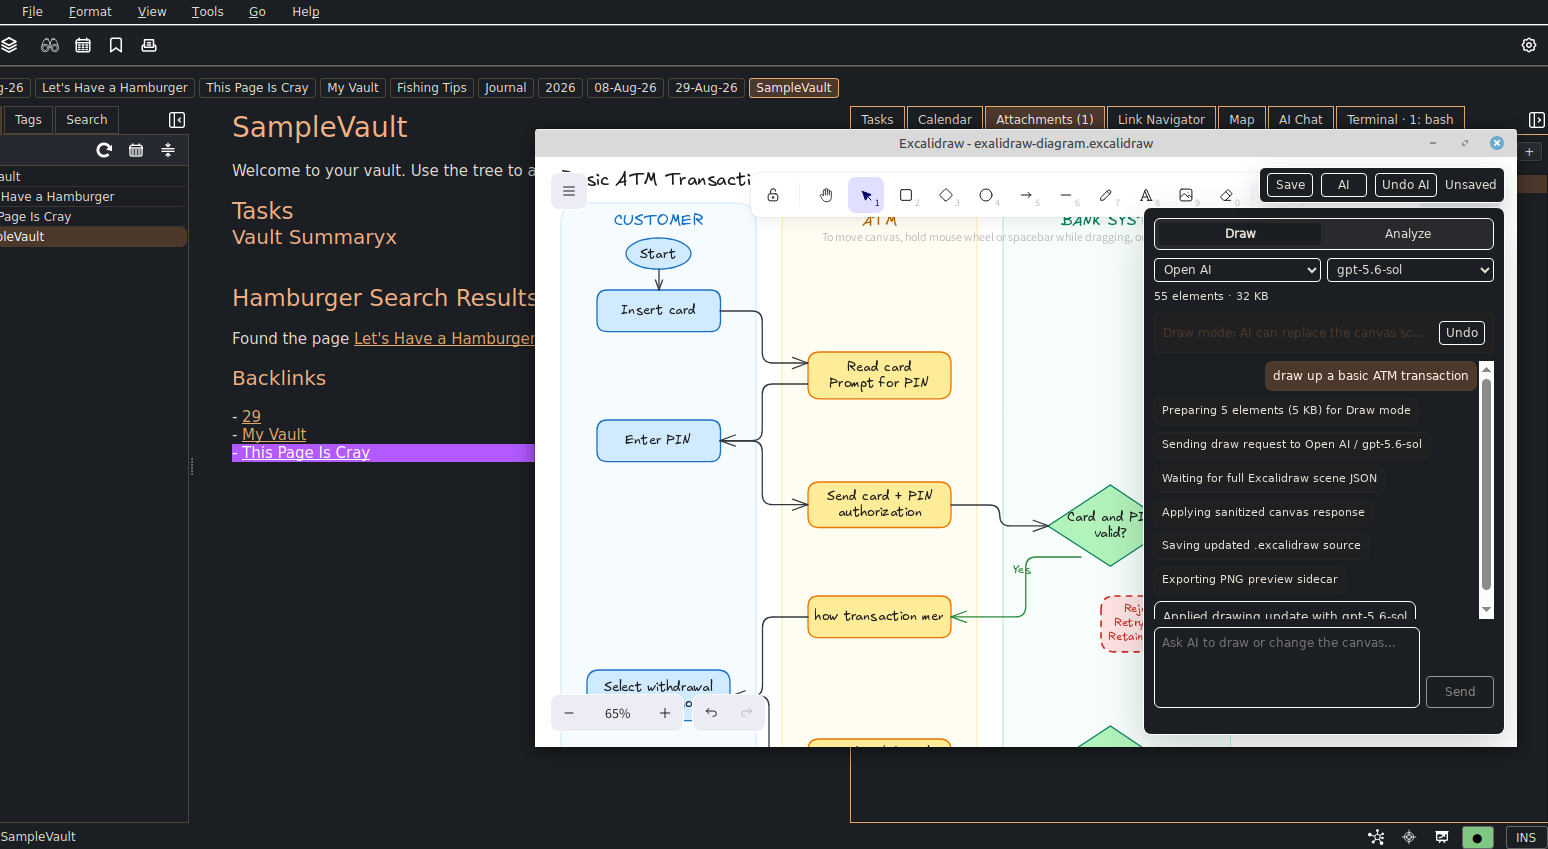The height and width of the screenshot is (849, 1548).
Task: Click the target focus status icon
Action: coord(1409,837)
